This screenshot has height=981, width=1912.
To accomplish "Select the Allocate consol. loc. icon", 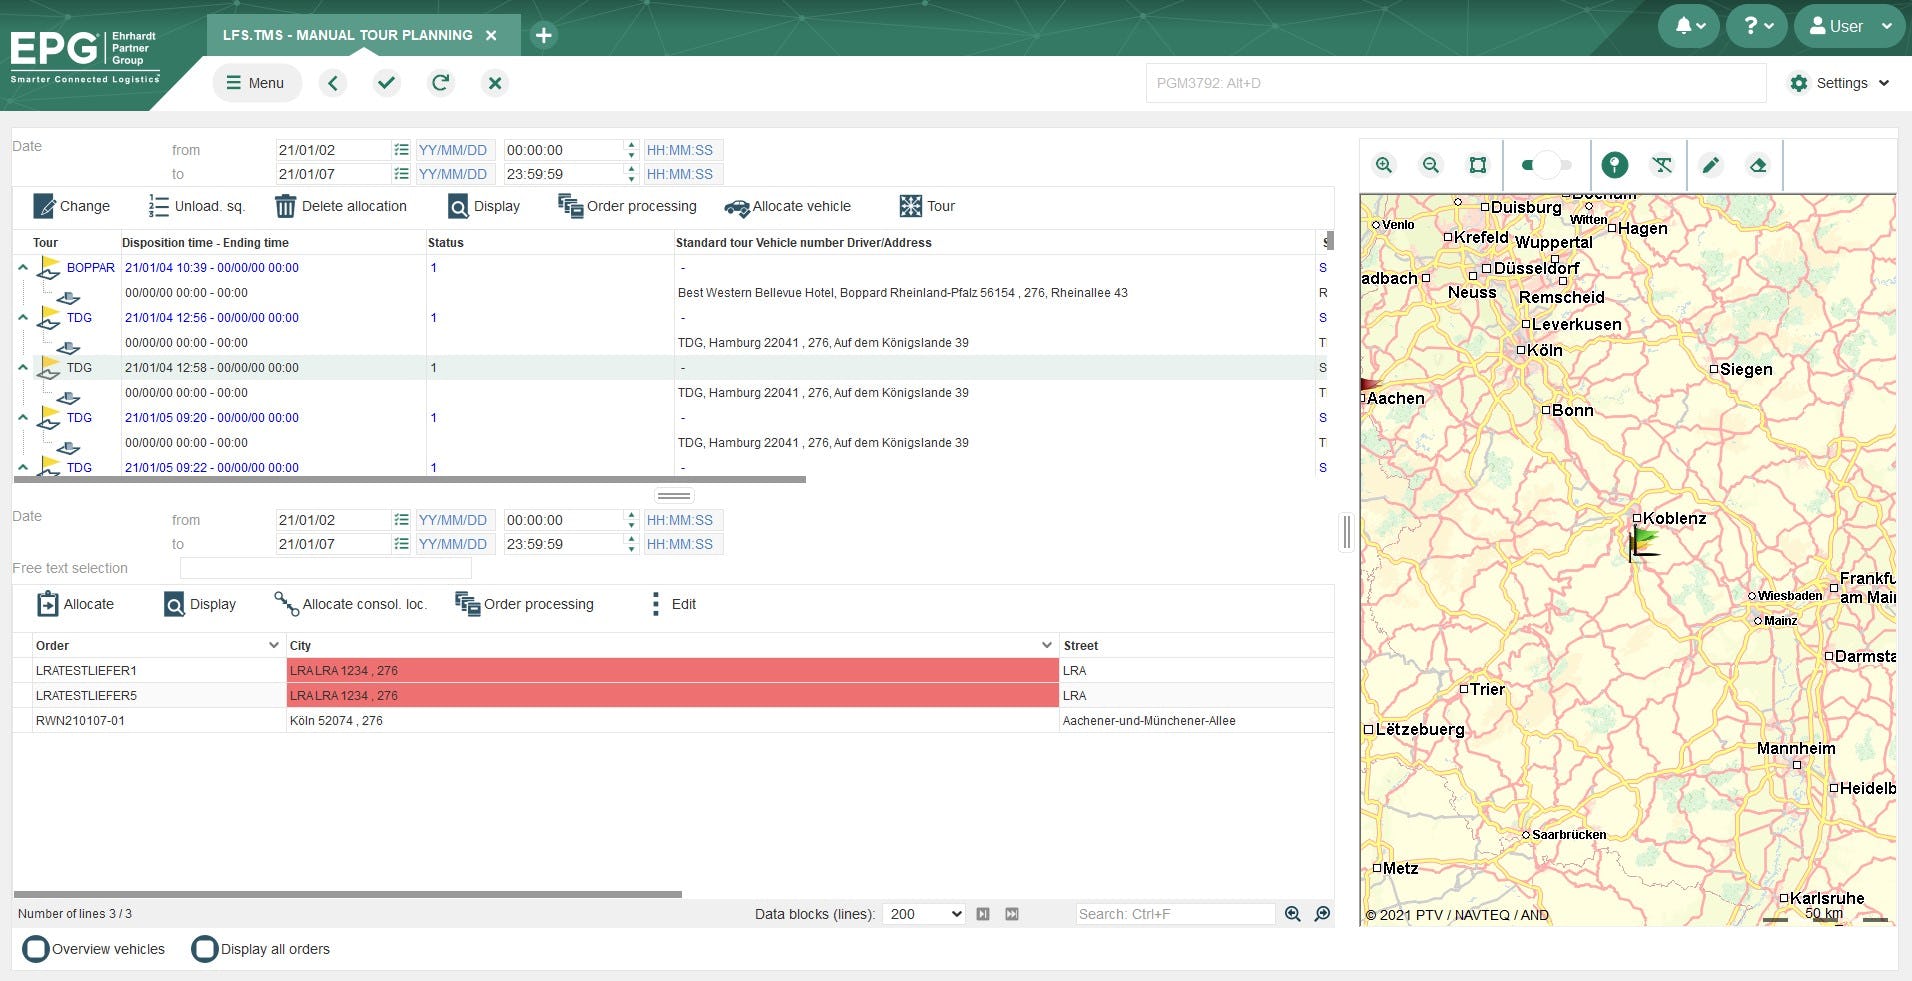I will tap(284, 604).
